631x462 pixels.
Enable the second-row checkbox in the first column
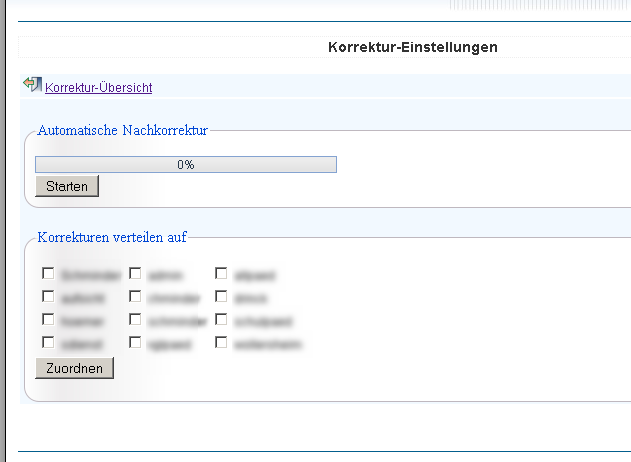click(48, 297)
